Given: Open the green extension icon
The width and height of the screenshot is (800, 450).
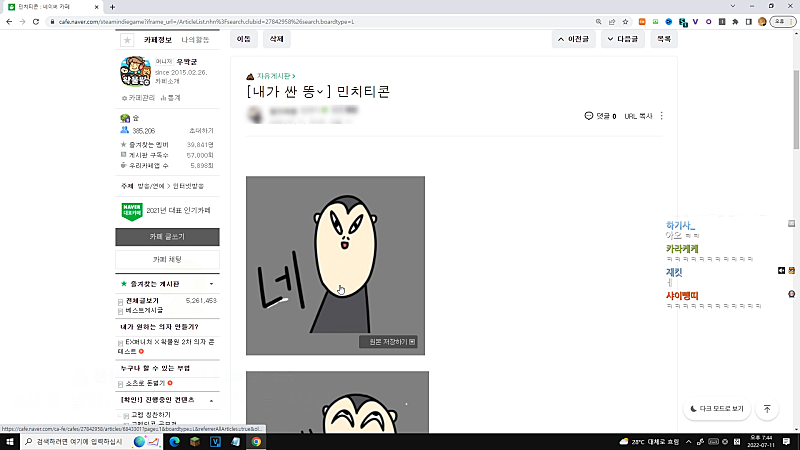Looking at the screenshot, I should click(655, 22).
